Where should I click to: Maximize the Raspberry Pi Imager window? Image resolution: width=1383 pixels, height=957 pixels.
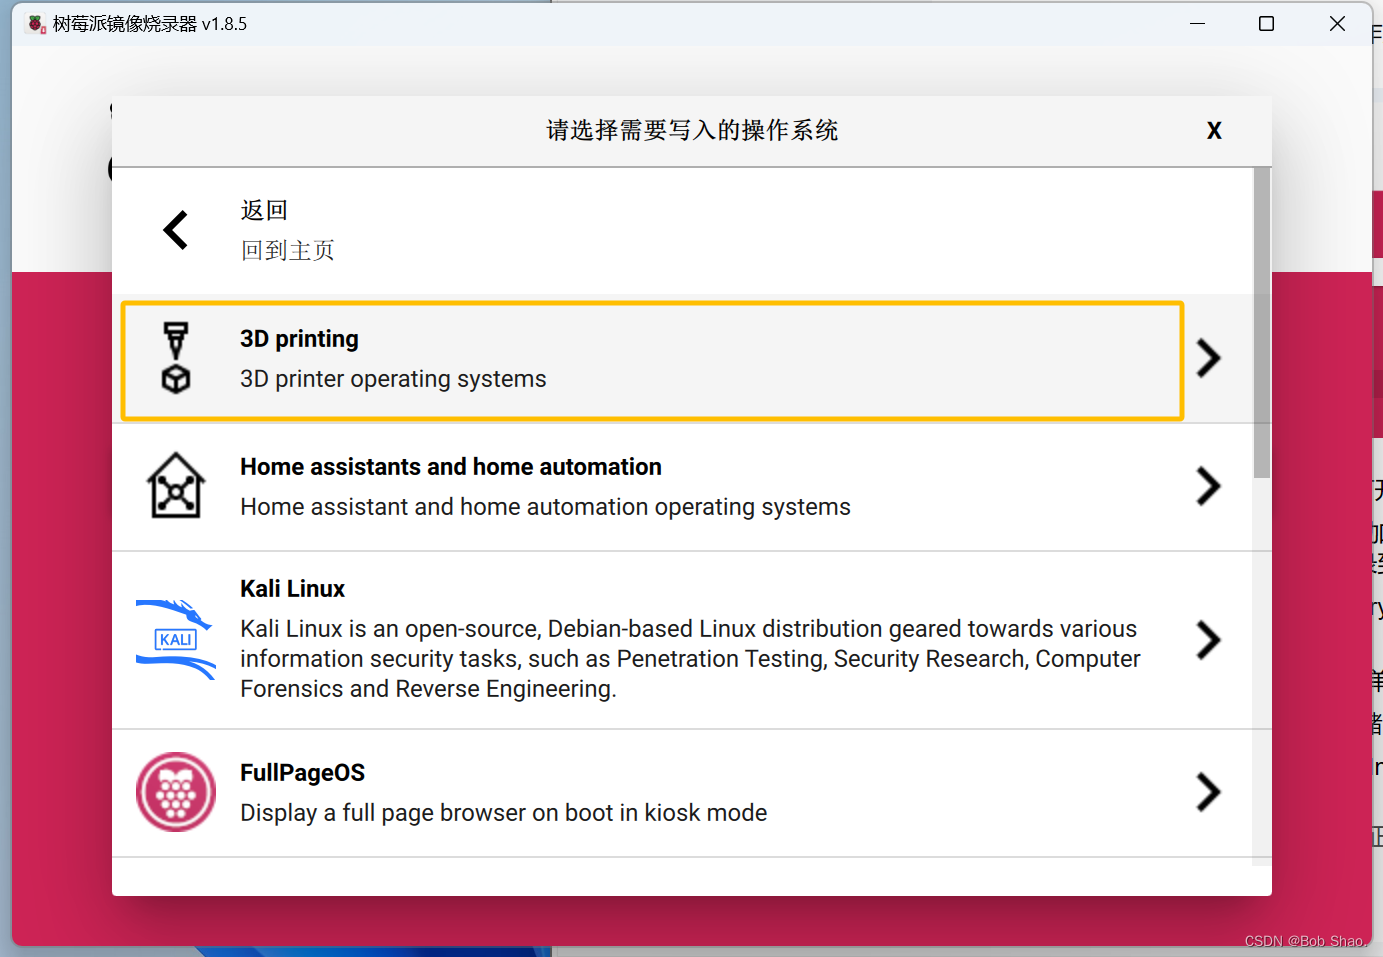point(1266,23)
